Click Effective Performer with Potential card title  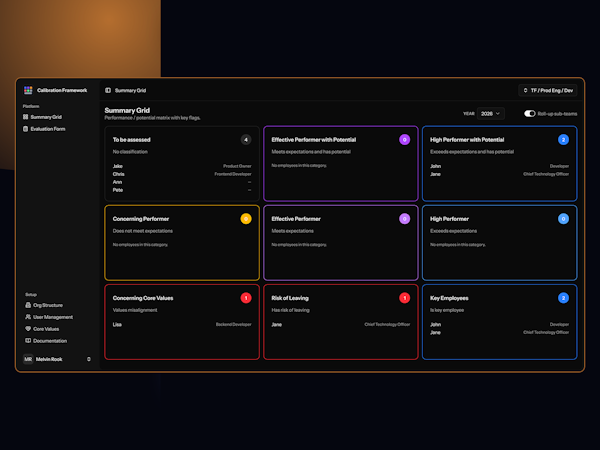click(313, 140)
